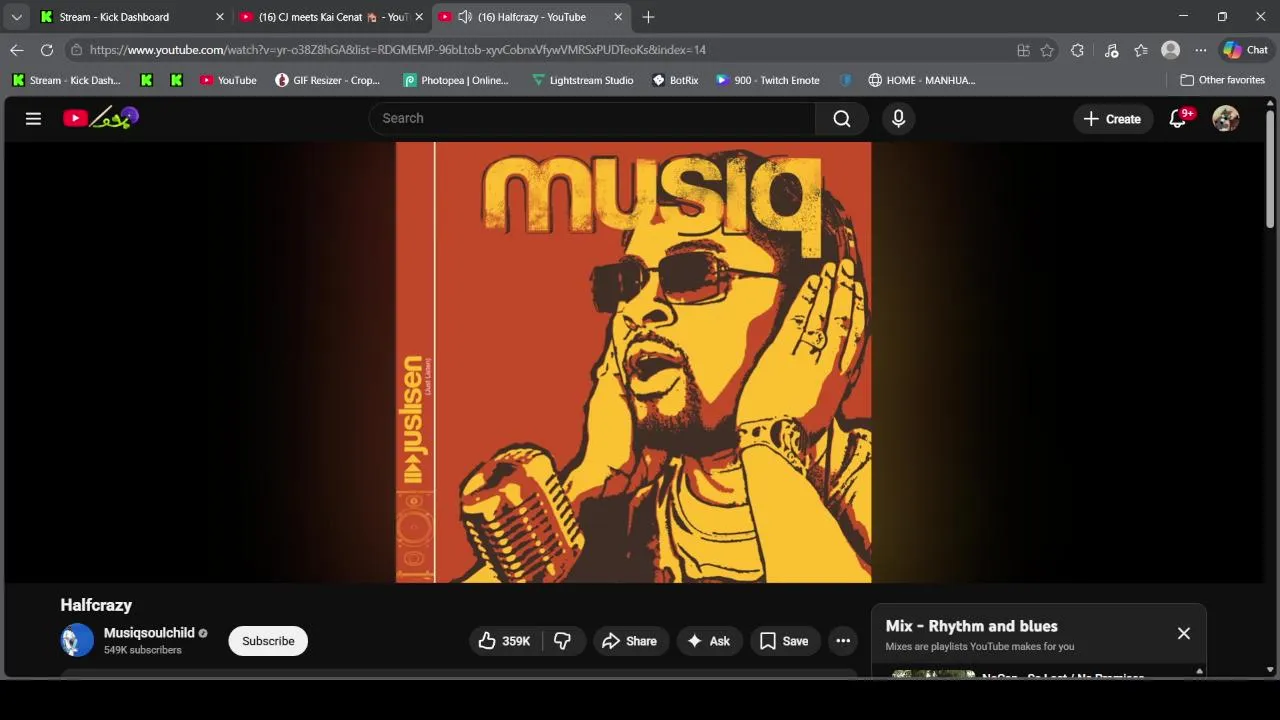This screenshot has height=720, width=1280.
Task: Subscribe to Musiqsoulchild channel
Action: point(268,641)
